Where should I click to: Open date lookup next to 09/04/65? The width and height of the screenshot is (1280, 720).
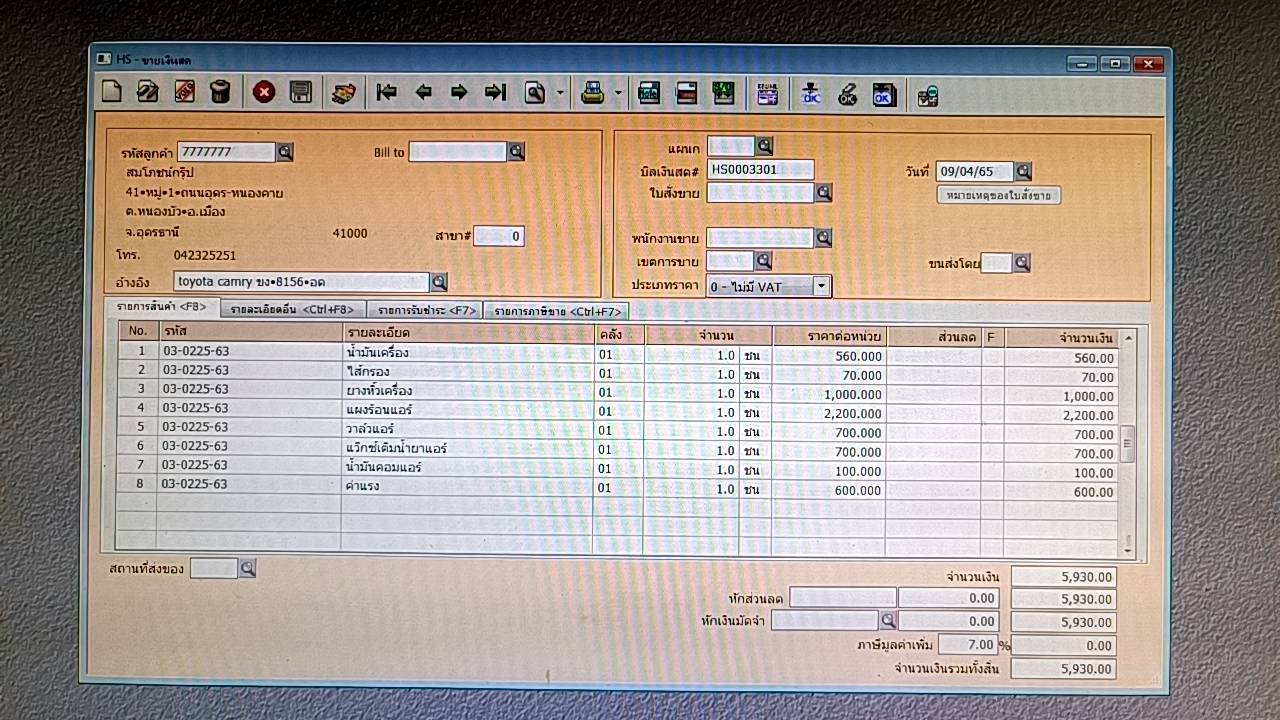1023,171
